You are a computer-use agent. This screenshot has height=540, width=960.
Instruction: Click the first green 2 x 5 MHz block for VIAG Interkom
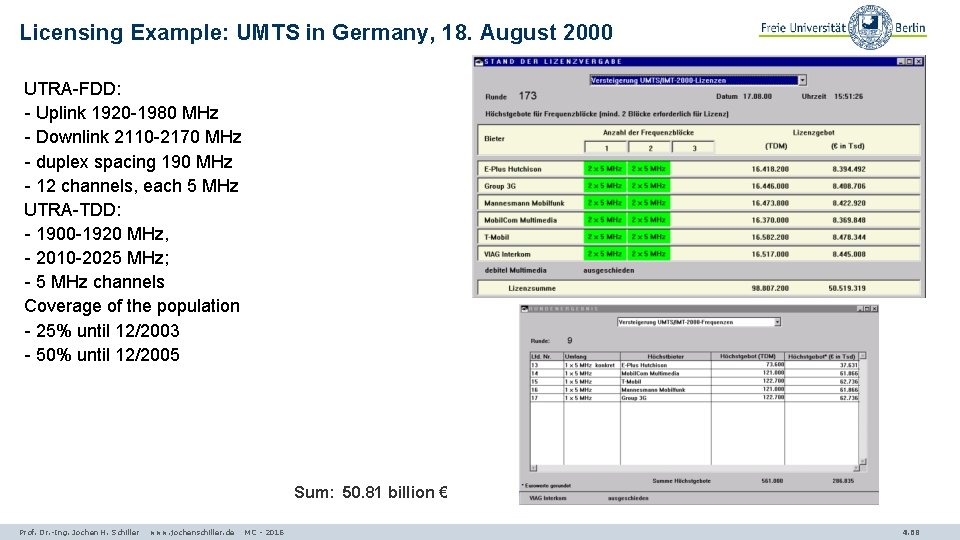[x=605, y=253]
